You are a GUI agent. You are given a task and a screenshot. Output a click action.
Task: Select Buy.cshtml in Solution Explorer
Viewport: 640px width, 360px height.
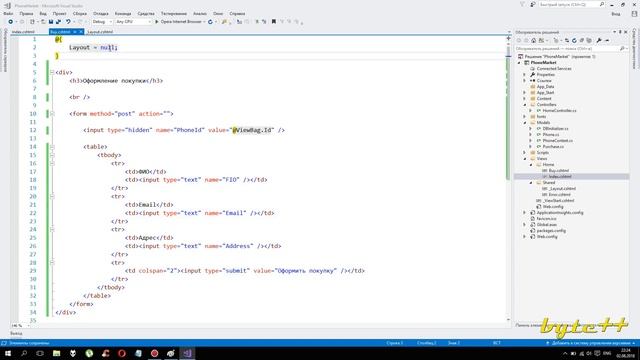[558, 171]
